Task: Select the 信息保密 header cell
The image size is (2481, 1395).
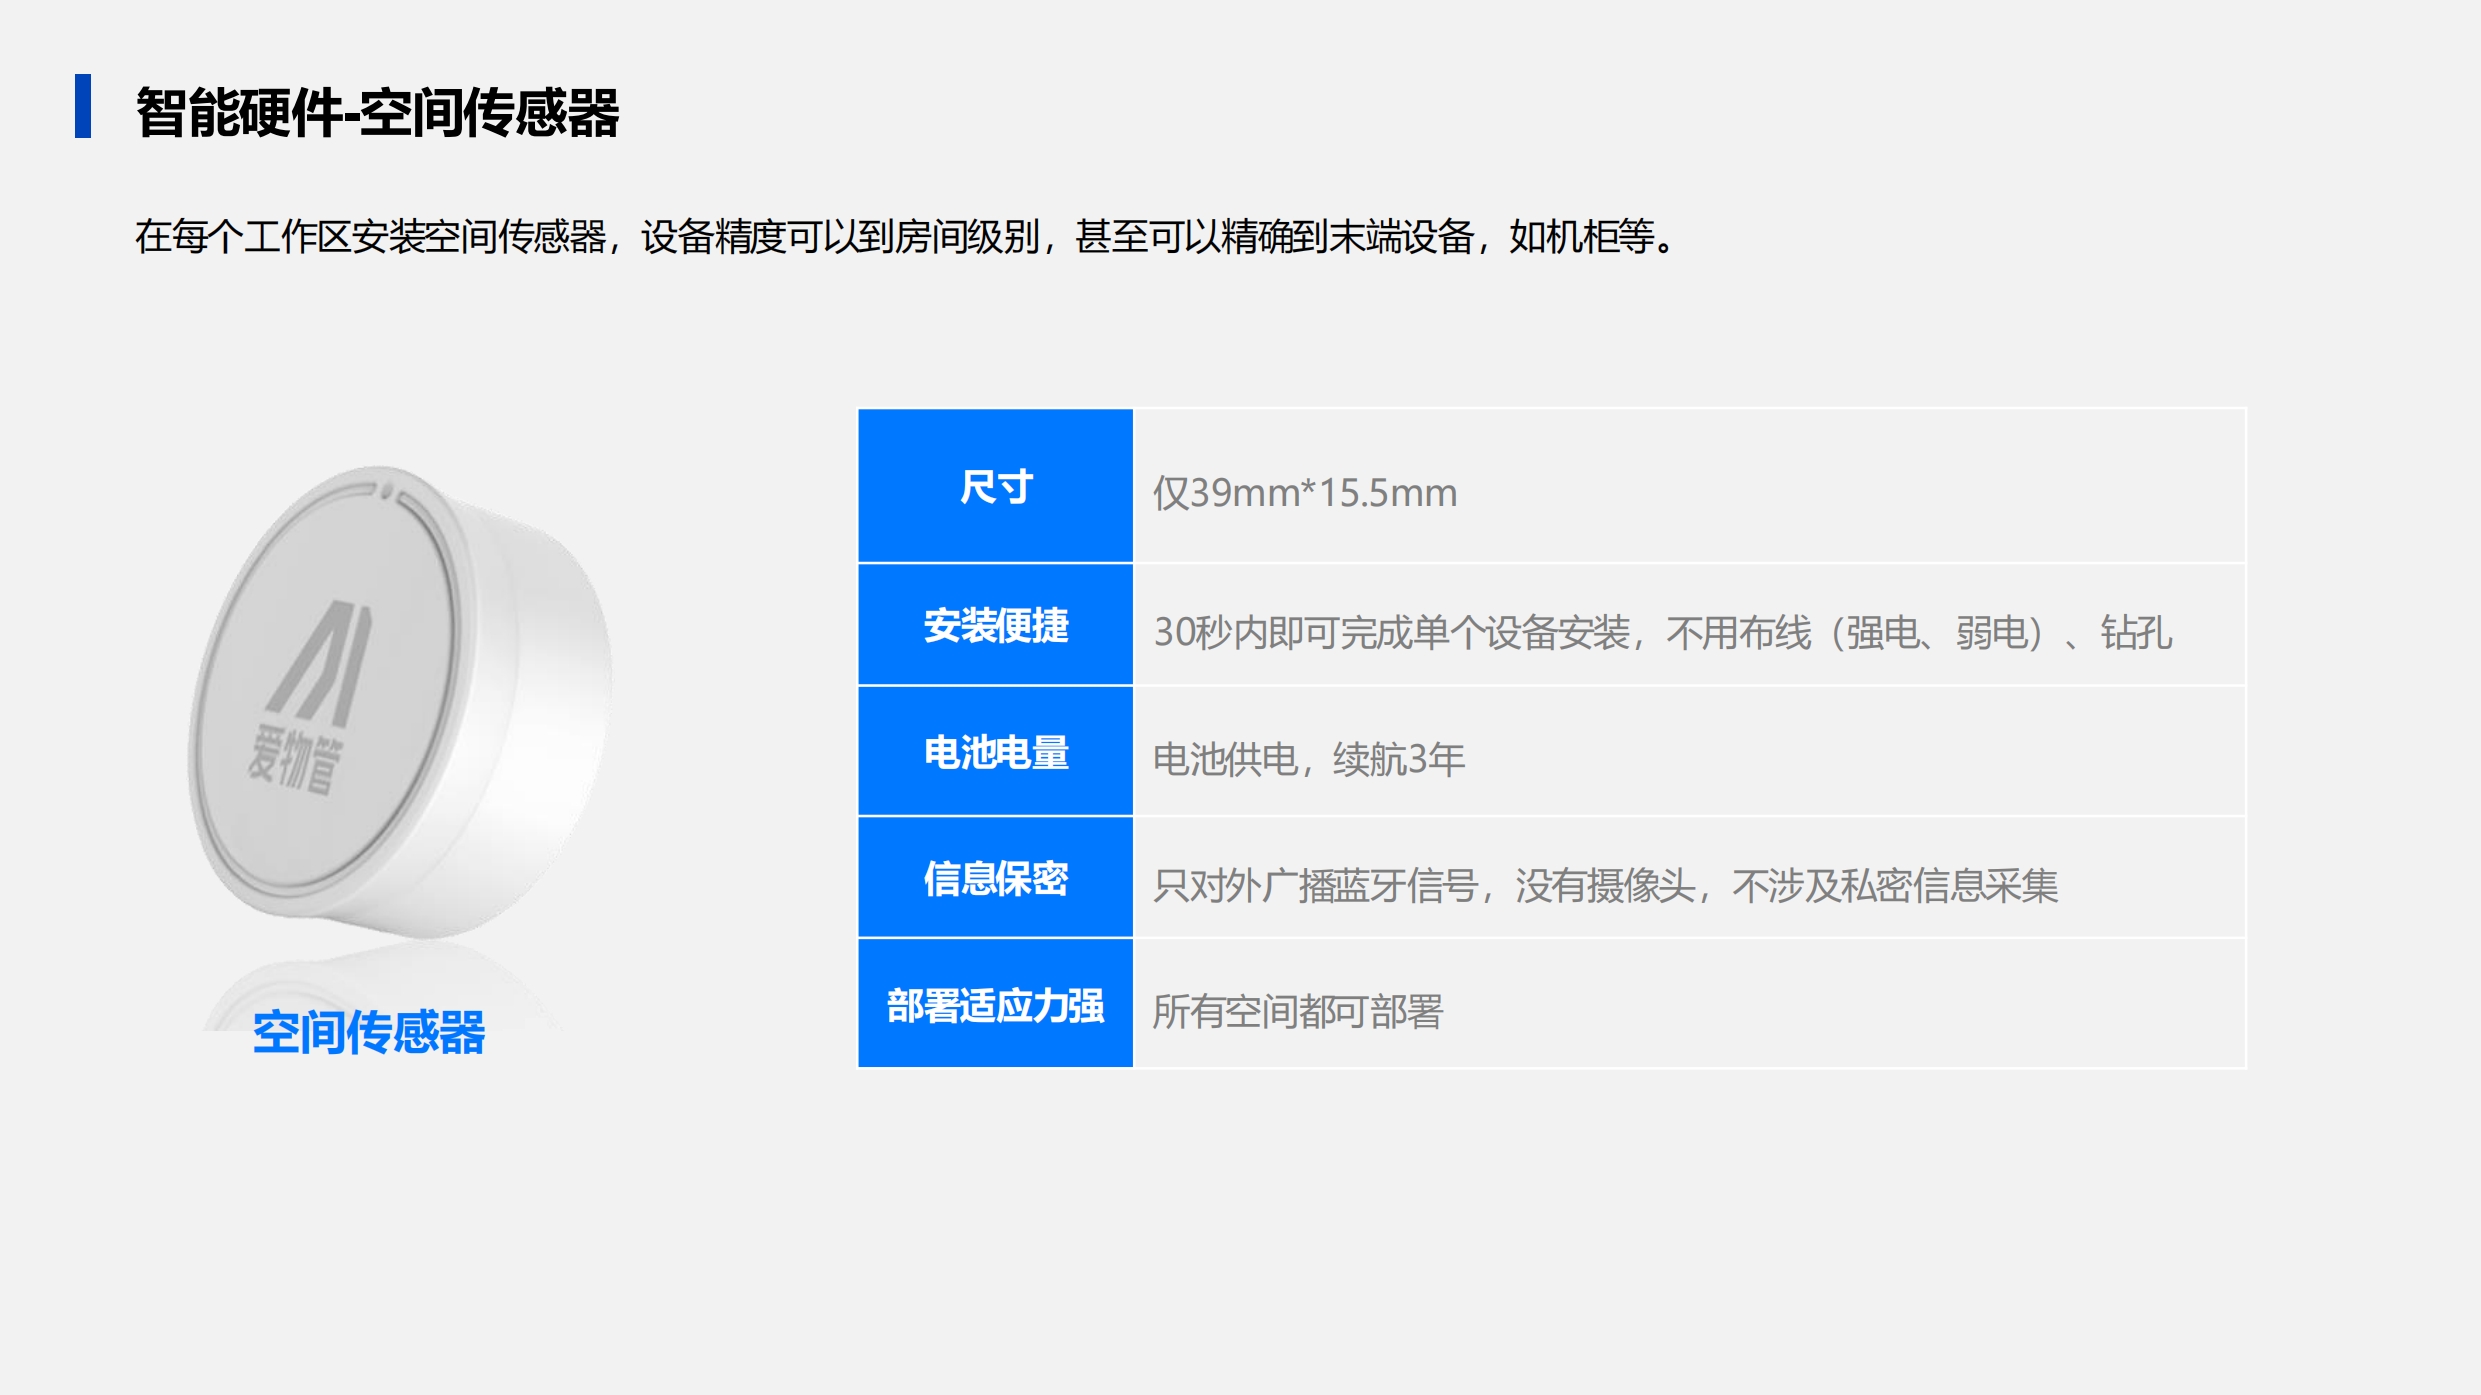Action: click(995, 877)
